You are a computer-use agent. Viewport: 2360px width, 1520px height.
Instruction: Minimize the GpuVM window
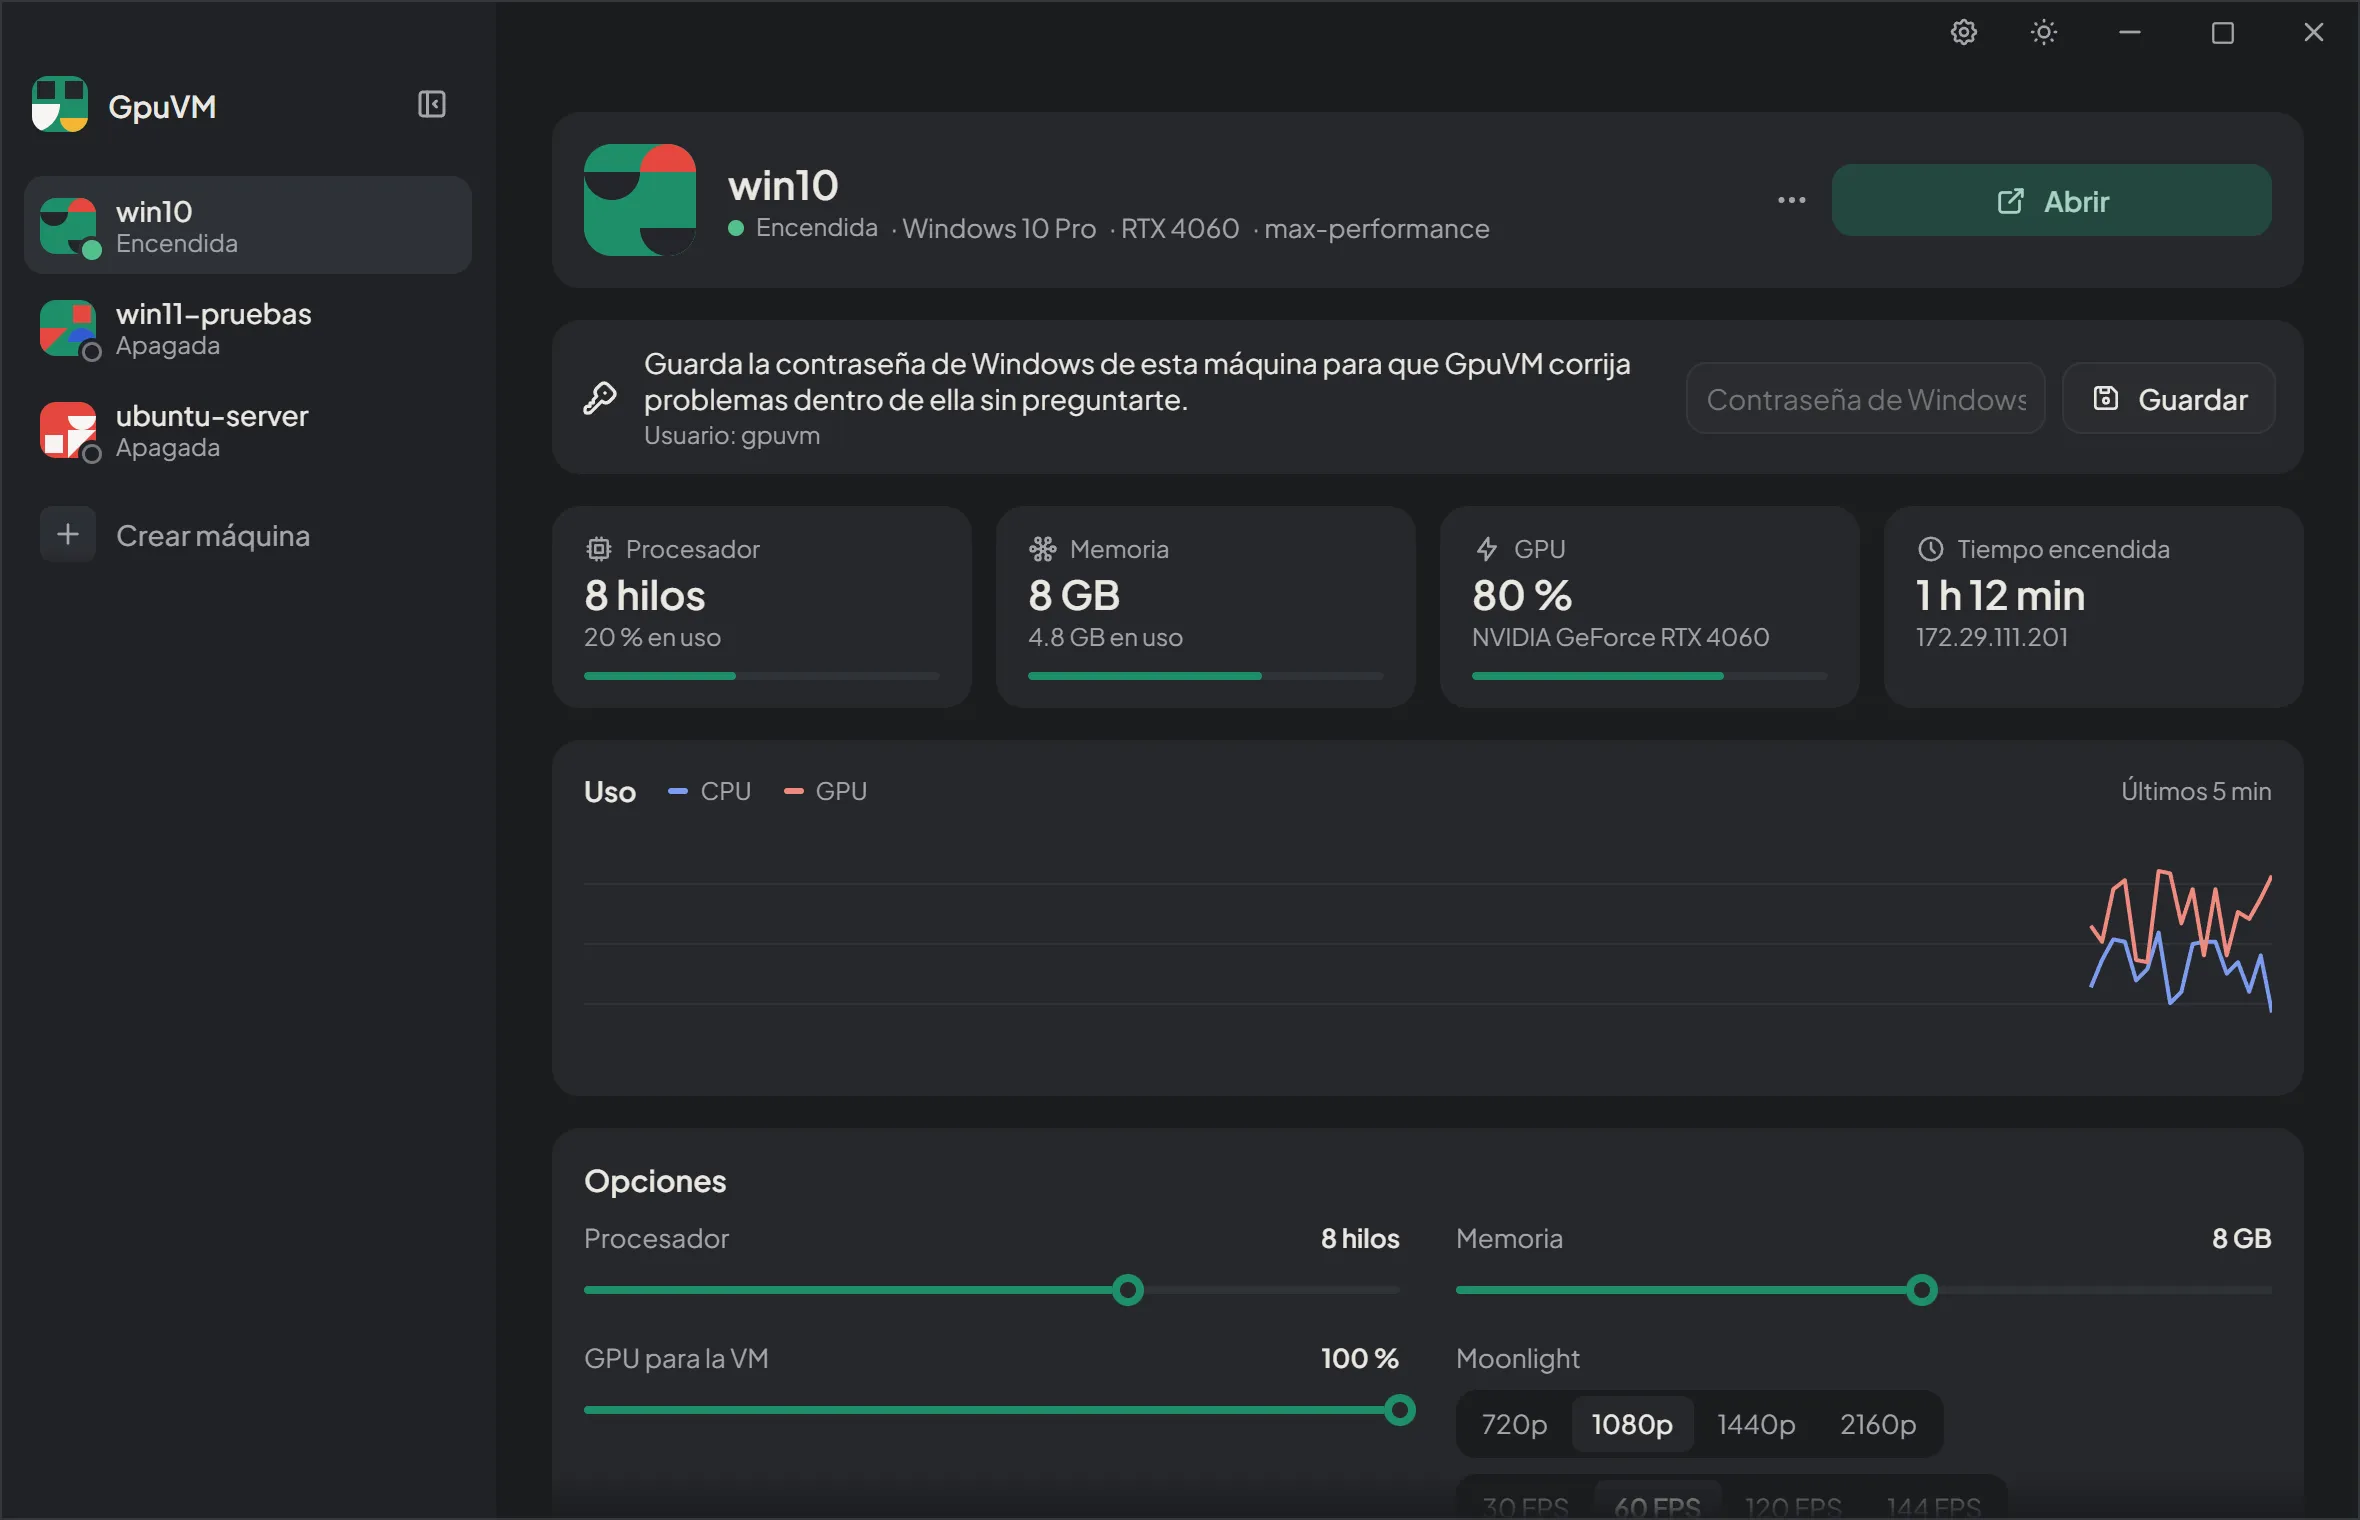point(2130,33)
